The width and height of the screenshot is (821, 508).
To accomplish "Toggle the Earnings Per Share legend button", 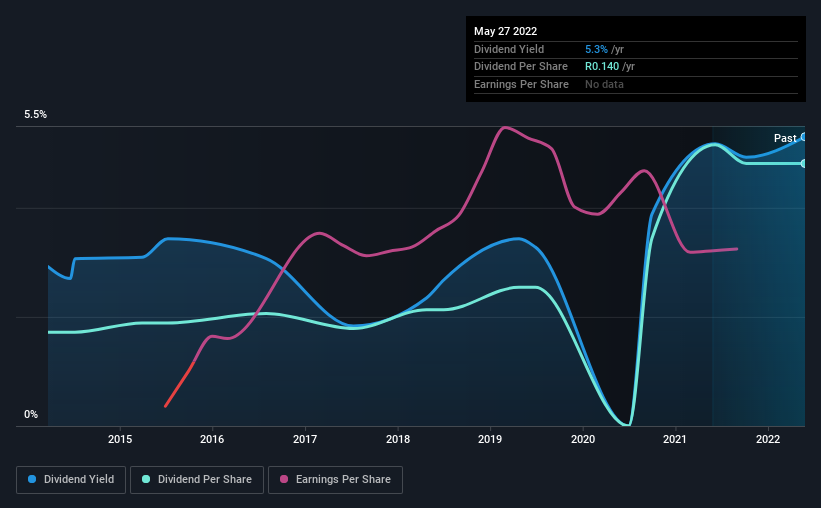I will pos(335,480).
